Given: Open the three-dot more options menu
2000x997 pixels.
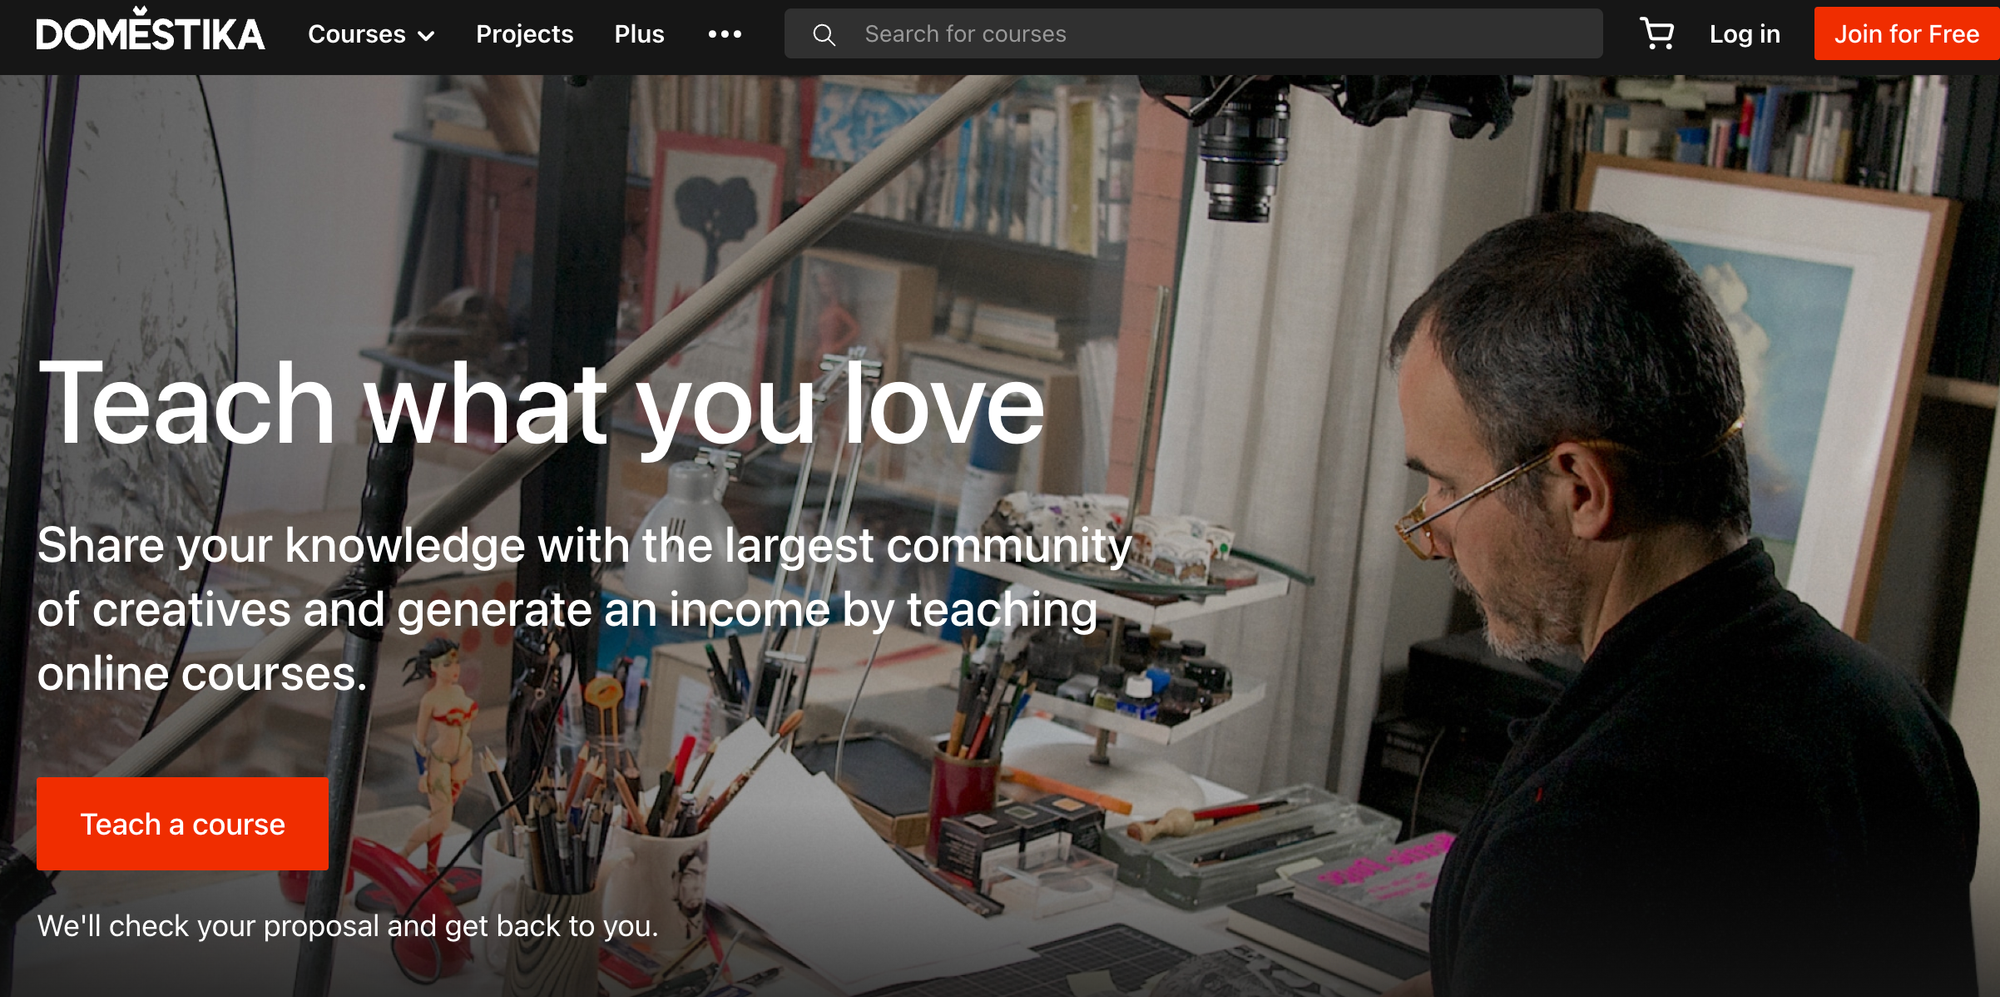Looking at the screenshot, I should [x=725, y=34].
